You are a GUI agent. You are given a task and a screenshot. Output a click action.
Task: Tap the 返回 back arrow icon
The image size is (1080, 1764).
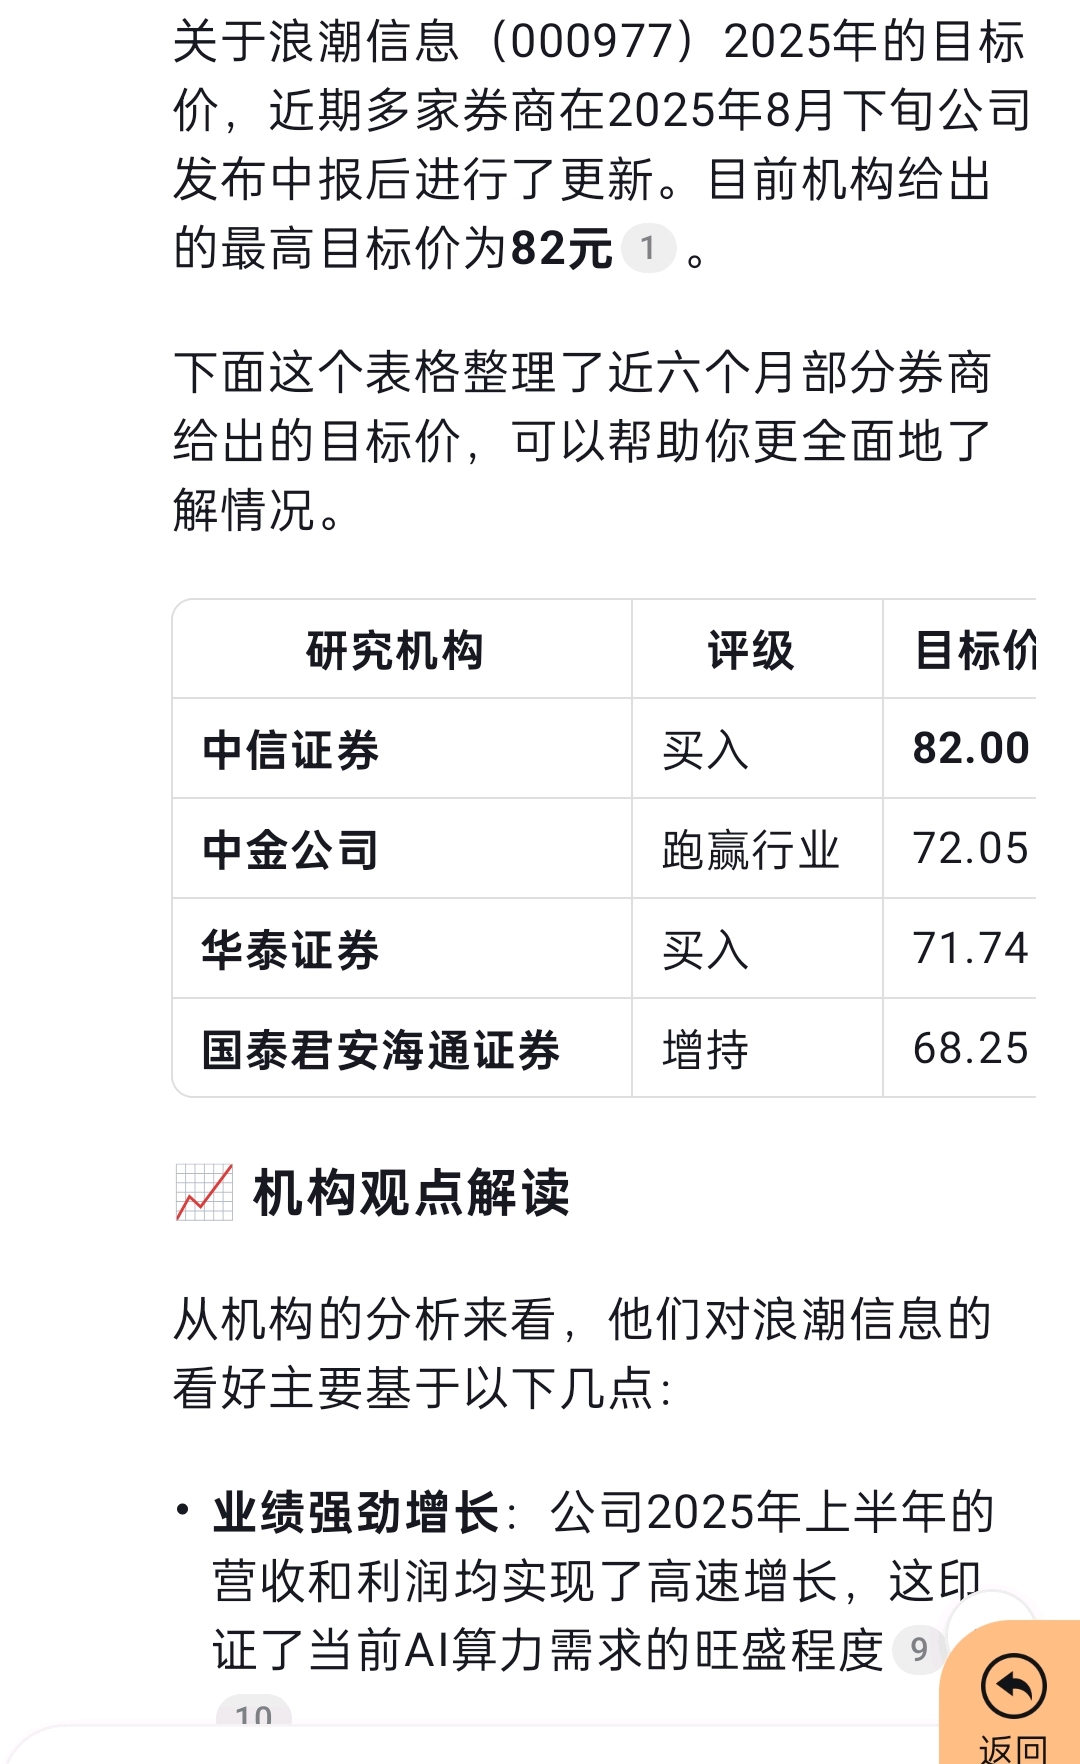click(1014, 1687)
